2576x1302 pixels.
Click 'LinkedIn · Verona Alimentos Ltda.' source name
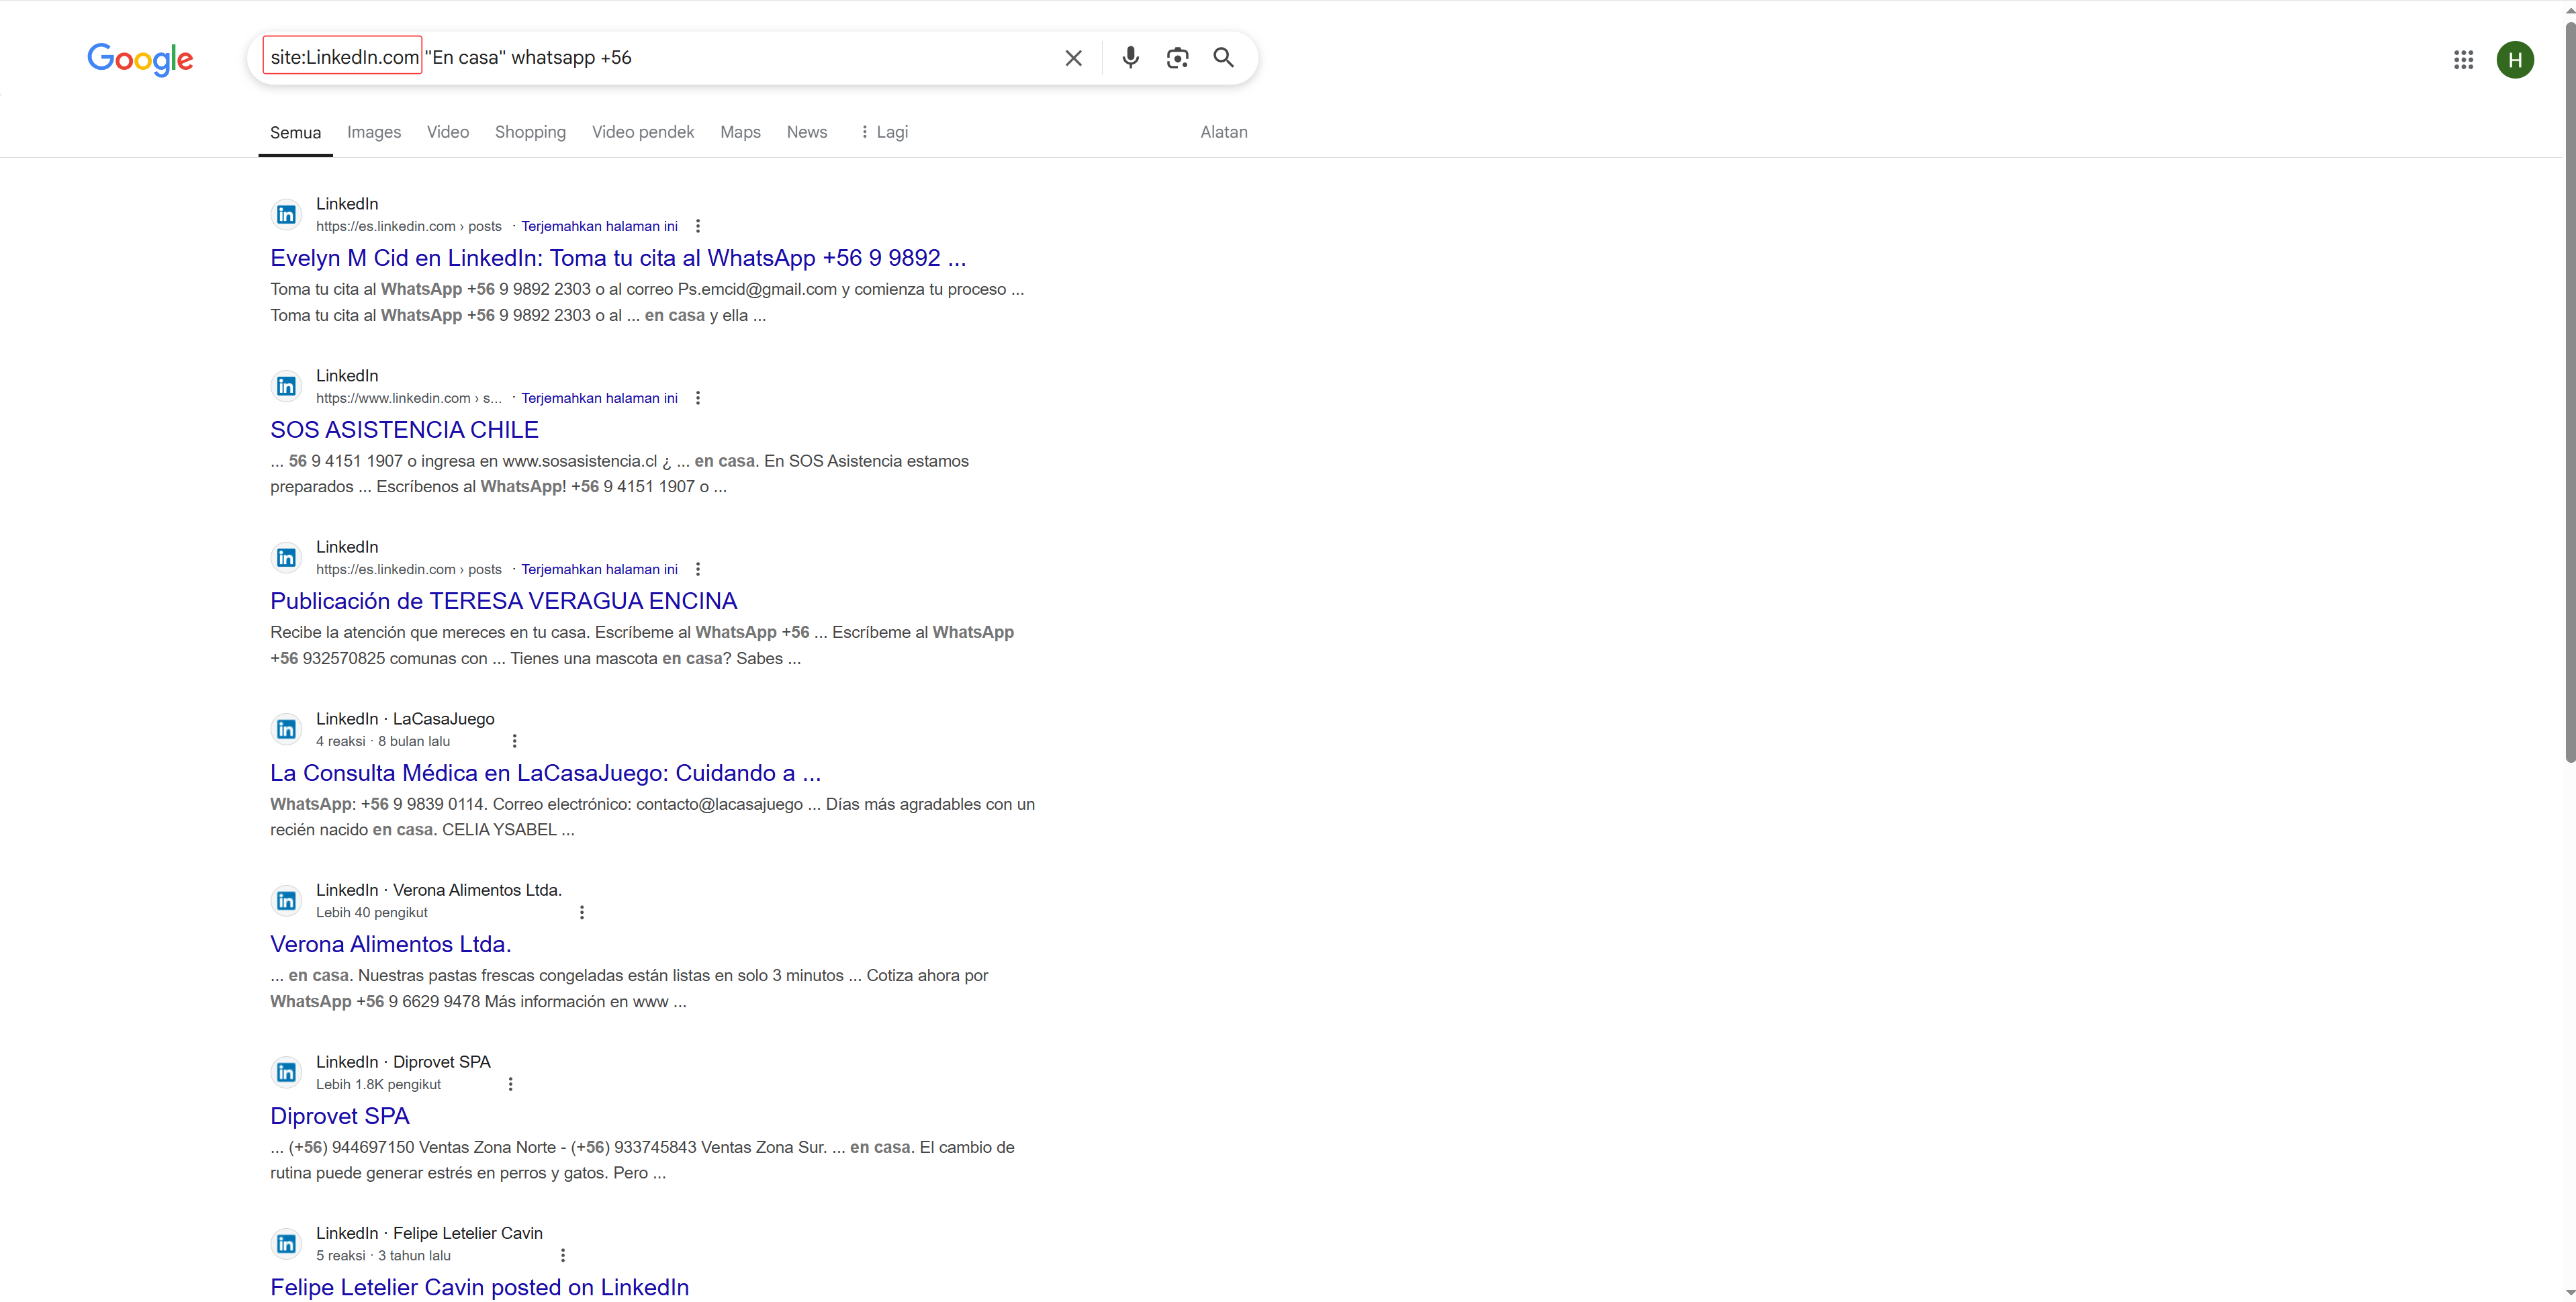pyautogui.click(x=439, y=890)
